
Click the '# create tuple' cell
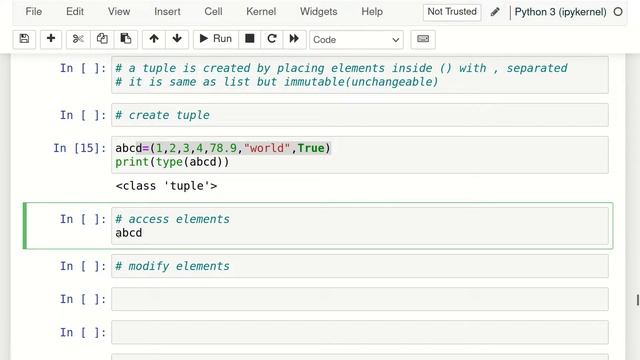(360, 115)
